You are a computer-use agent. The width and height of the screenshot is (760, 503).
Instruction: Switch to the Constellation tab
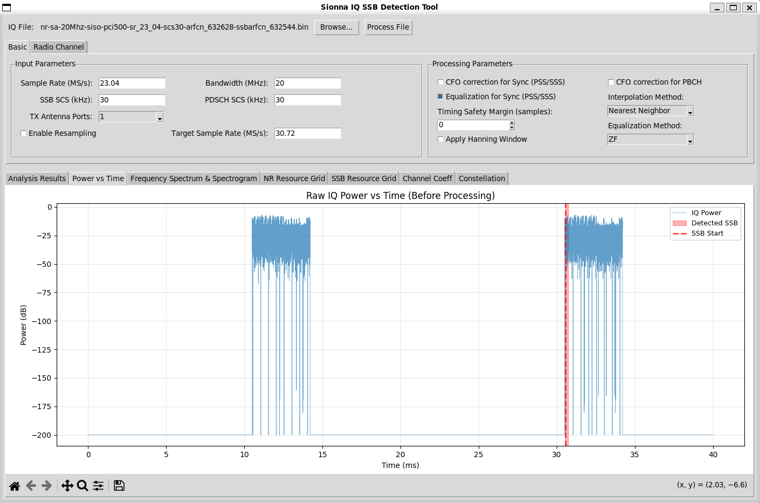click(x=481, y=179)
